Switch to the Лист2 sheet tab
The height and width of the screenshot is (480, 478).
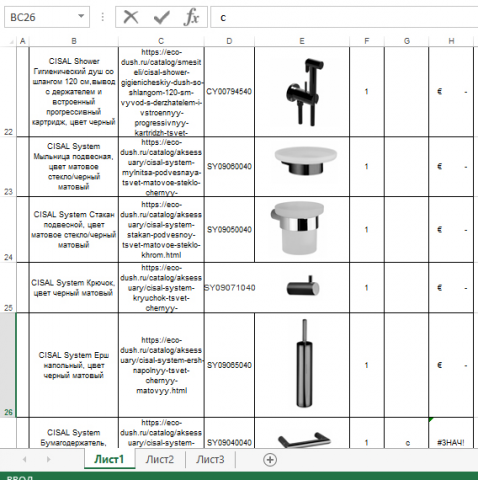pos(160,459)
